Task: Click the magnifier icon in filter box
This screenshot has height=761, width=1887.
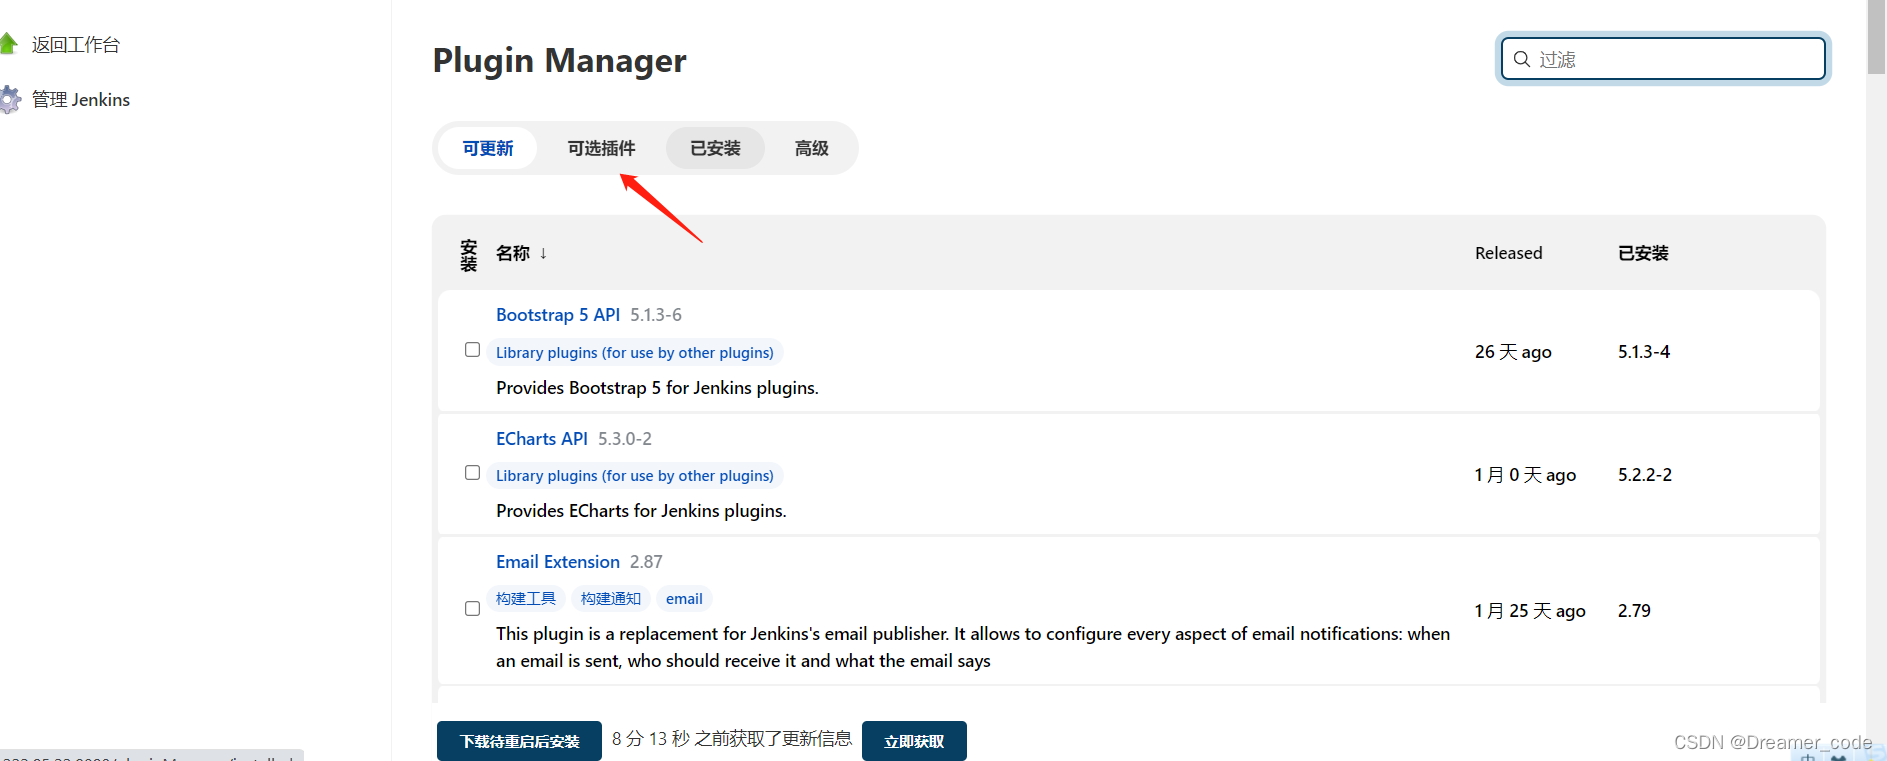Action: tap(1521, 59)
